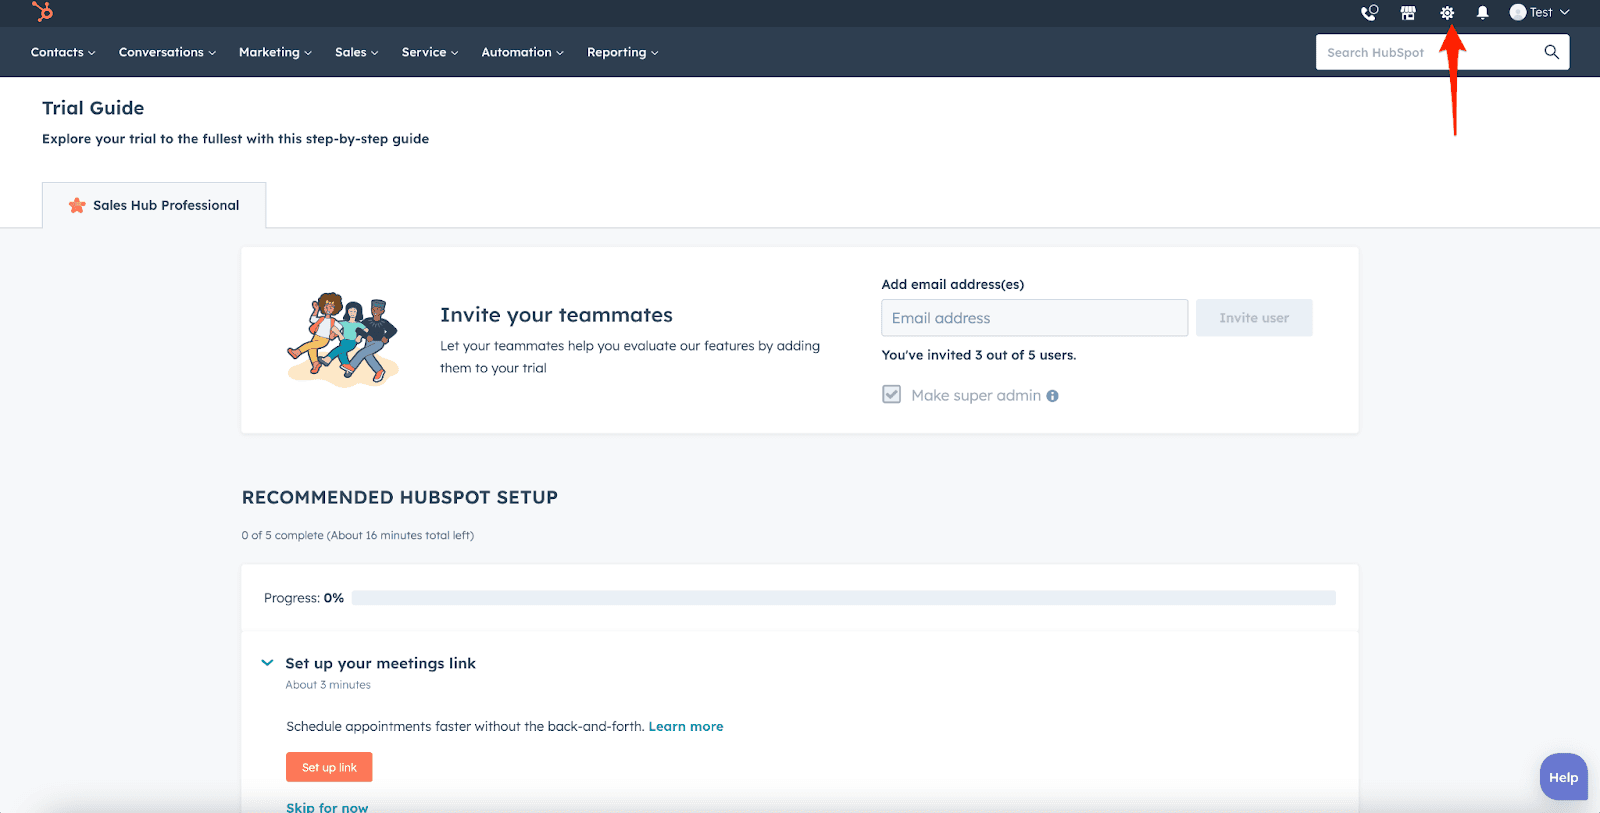This screenshot has height=813, width=1600.
Task: Open the settings gear icon
Action: (x=1447, y=13)
